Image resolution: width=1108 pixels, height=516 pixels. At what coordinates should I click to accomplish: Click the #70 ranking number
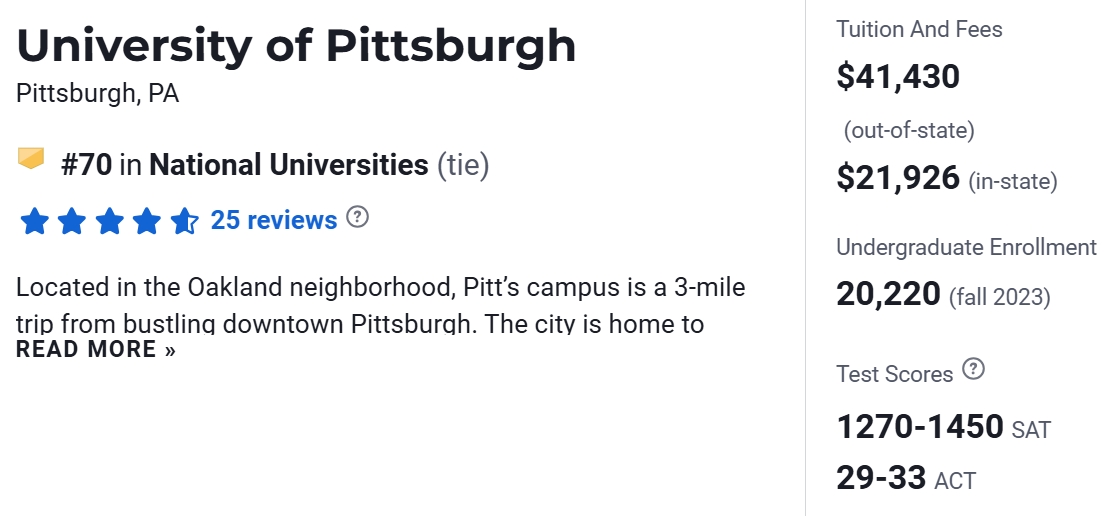click(86, 164)
